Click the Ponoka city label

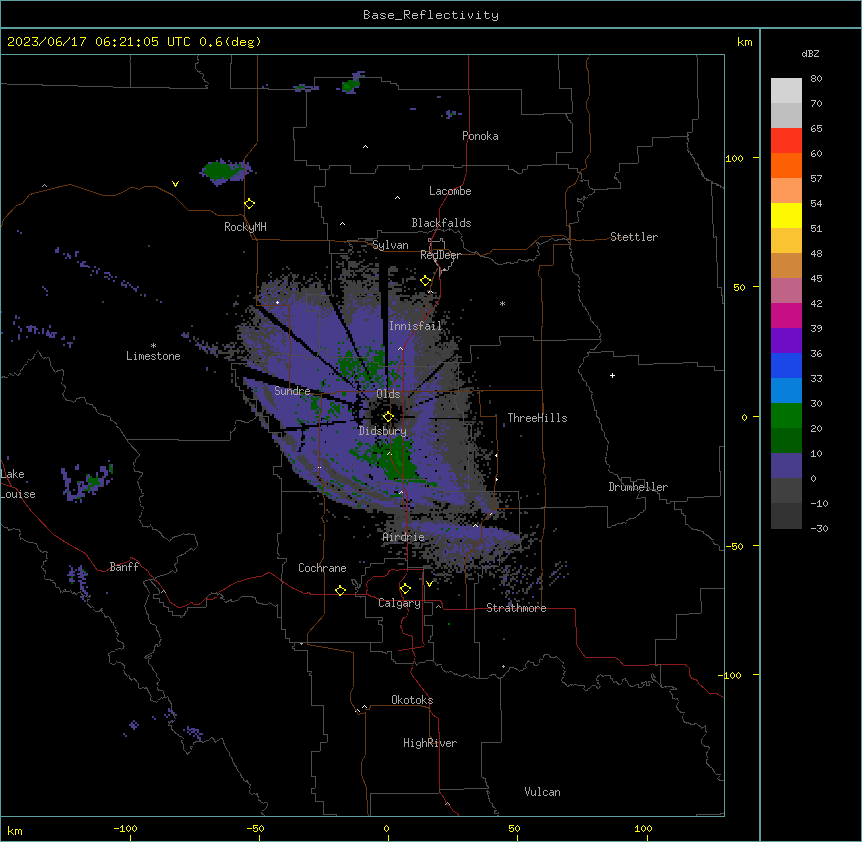tap(480, 136)
